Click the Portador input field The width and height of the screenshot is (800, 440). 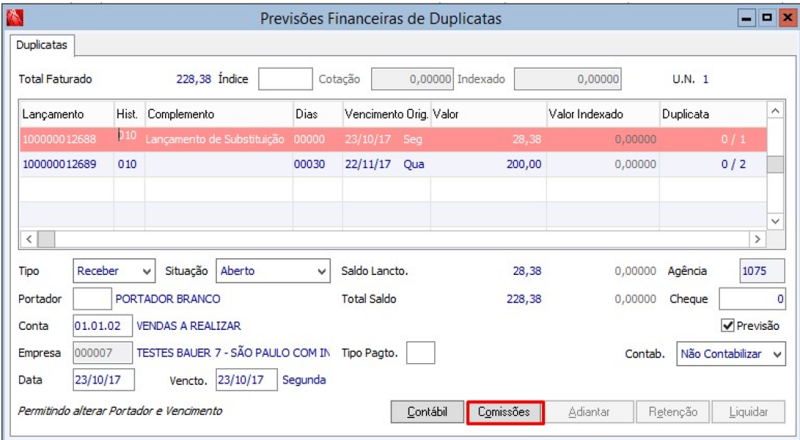92,299
